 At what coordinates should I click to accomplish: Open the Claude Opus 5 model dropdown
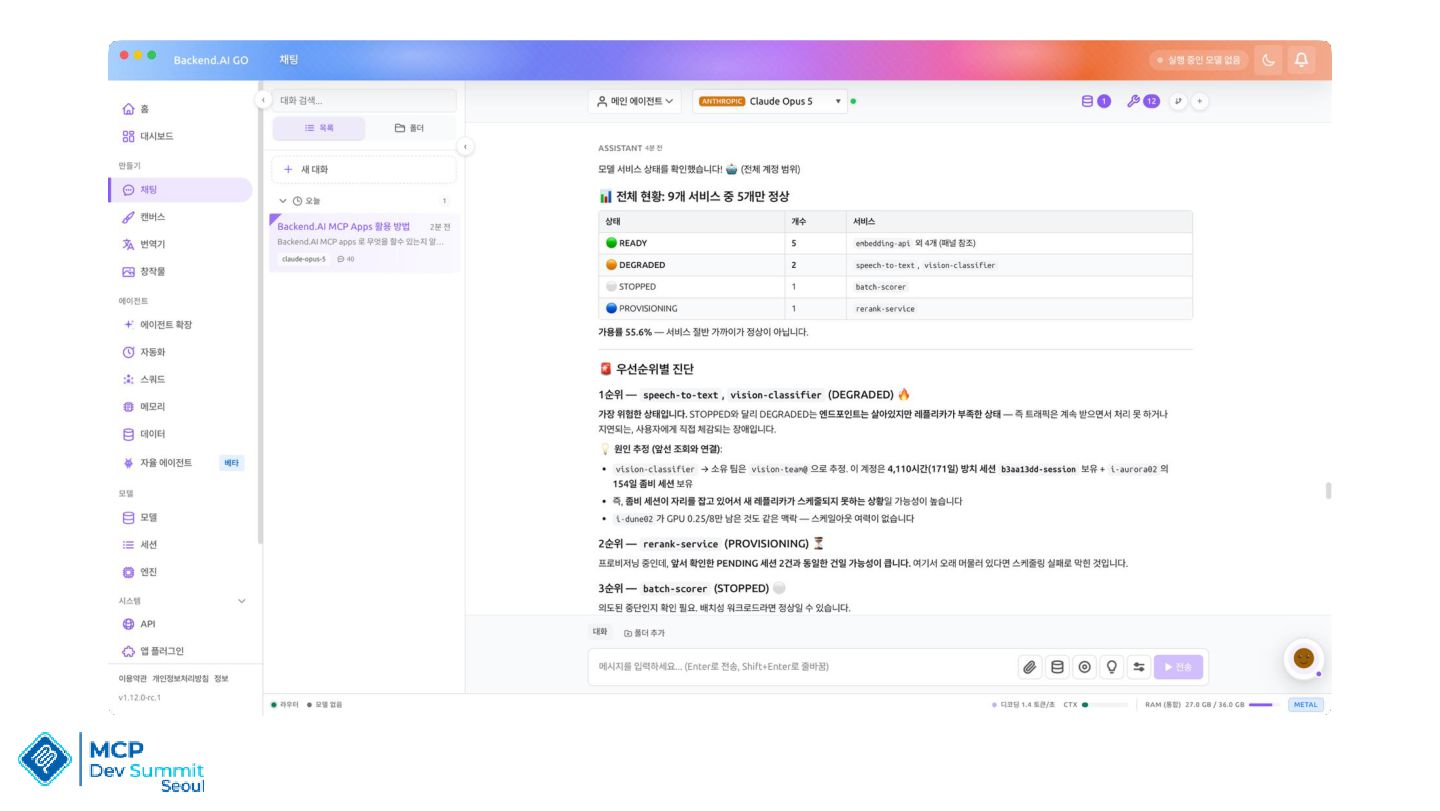769,101
